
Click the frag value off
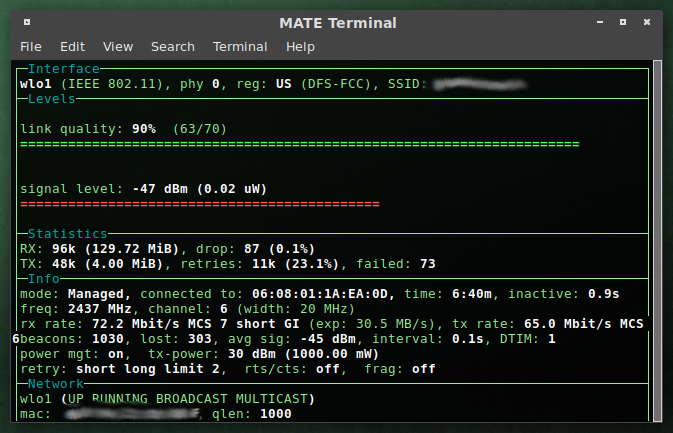[x=424, y=369]
